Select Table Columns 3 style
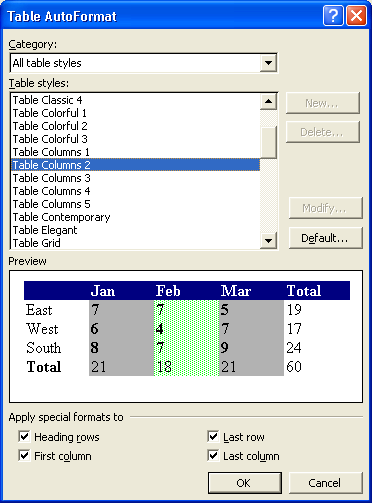The width and height of the screenshot is (372, 503). click(x=135, y=178)
